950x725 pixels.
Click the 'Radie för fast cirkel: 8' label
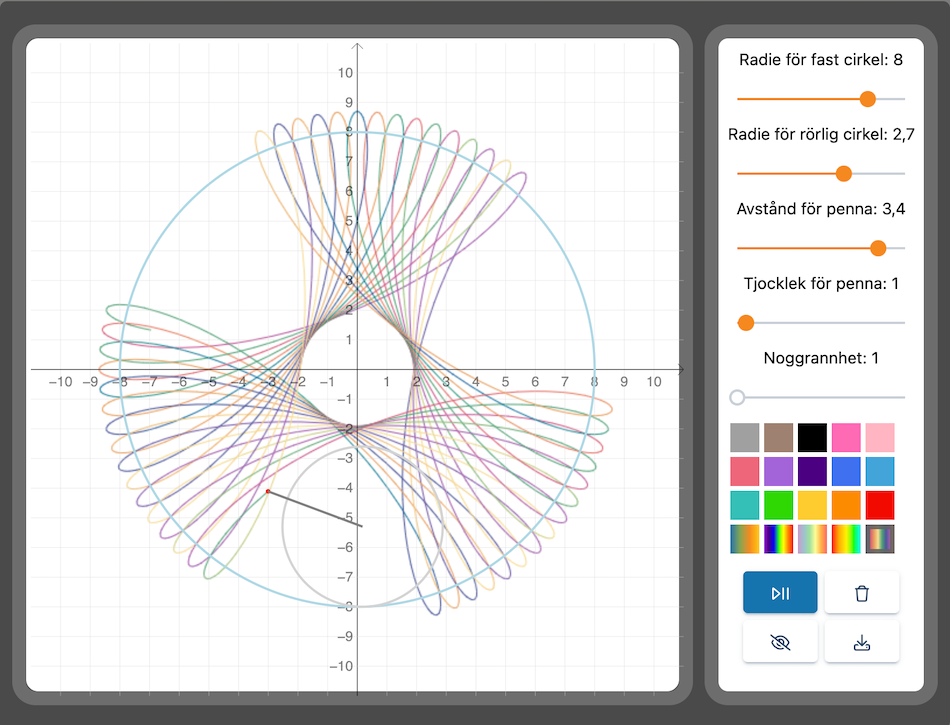(x=820, y=60)
